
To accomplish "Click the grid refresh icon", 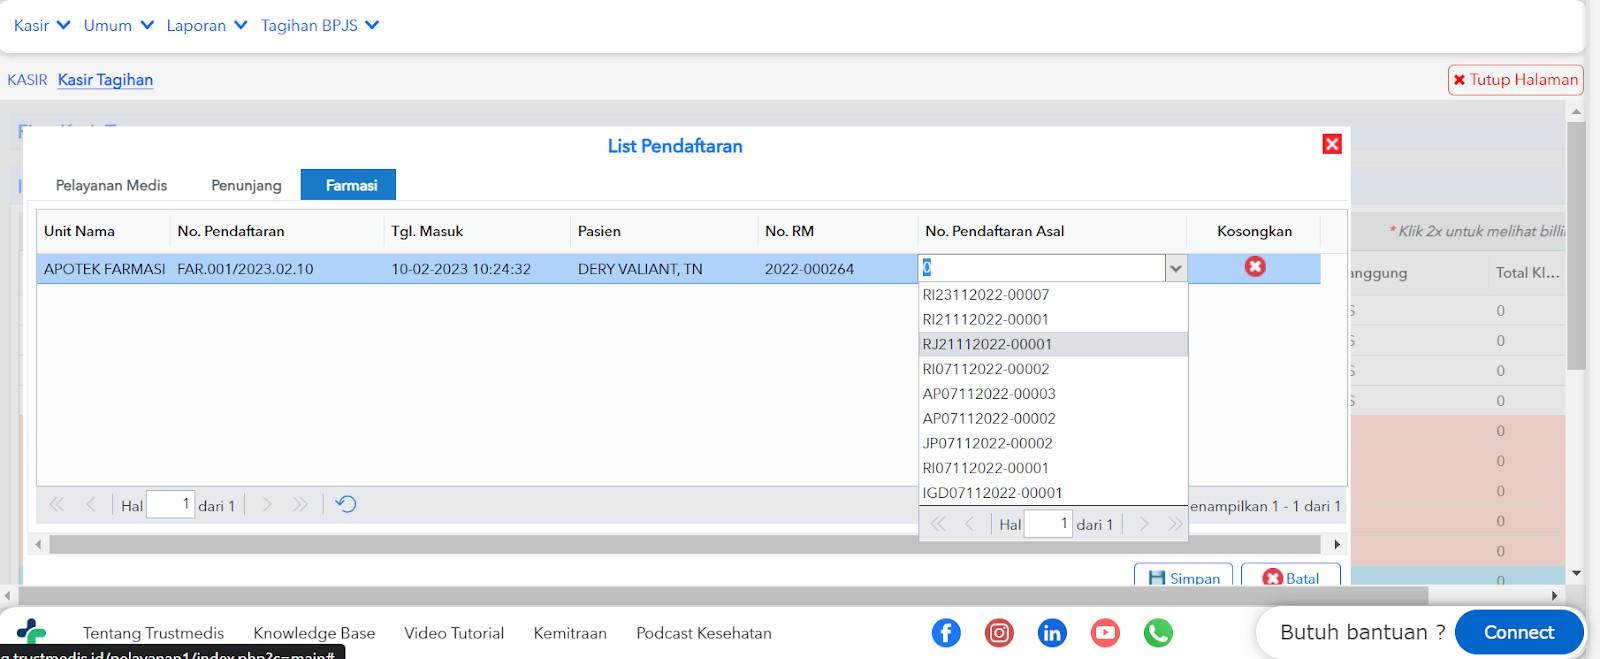I will point(346,504).
